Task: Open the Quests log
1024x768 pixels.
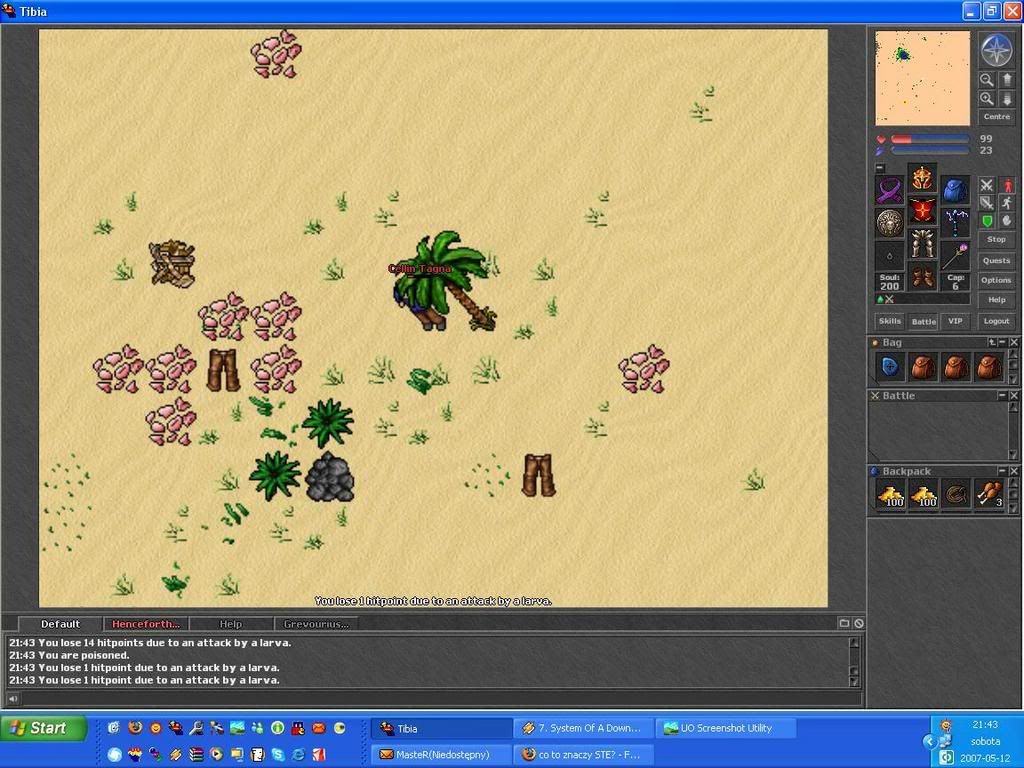Action: coord(997,261)
